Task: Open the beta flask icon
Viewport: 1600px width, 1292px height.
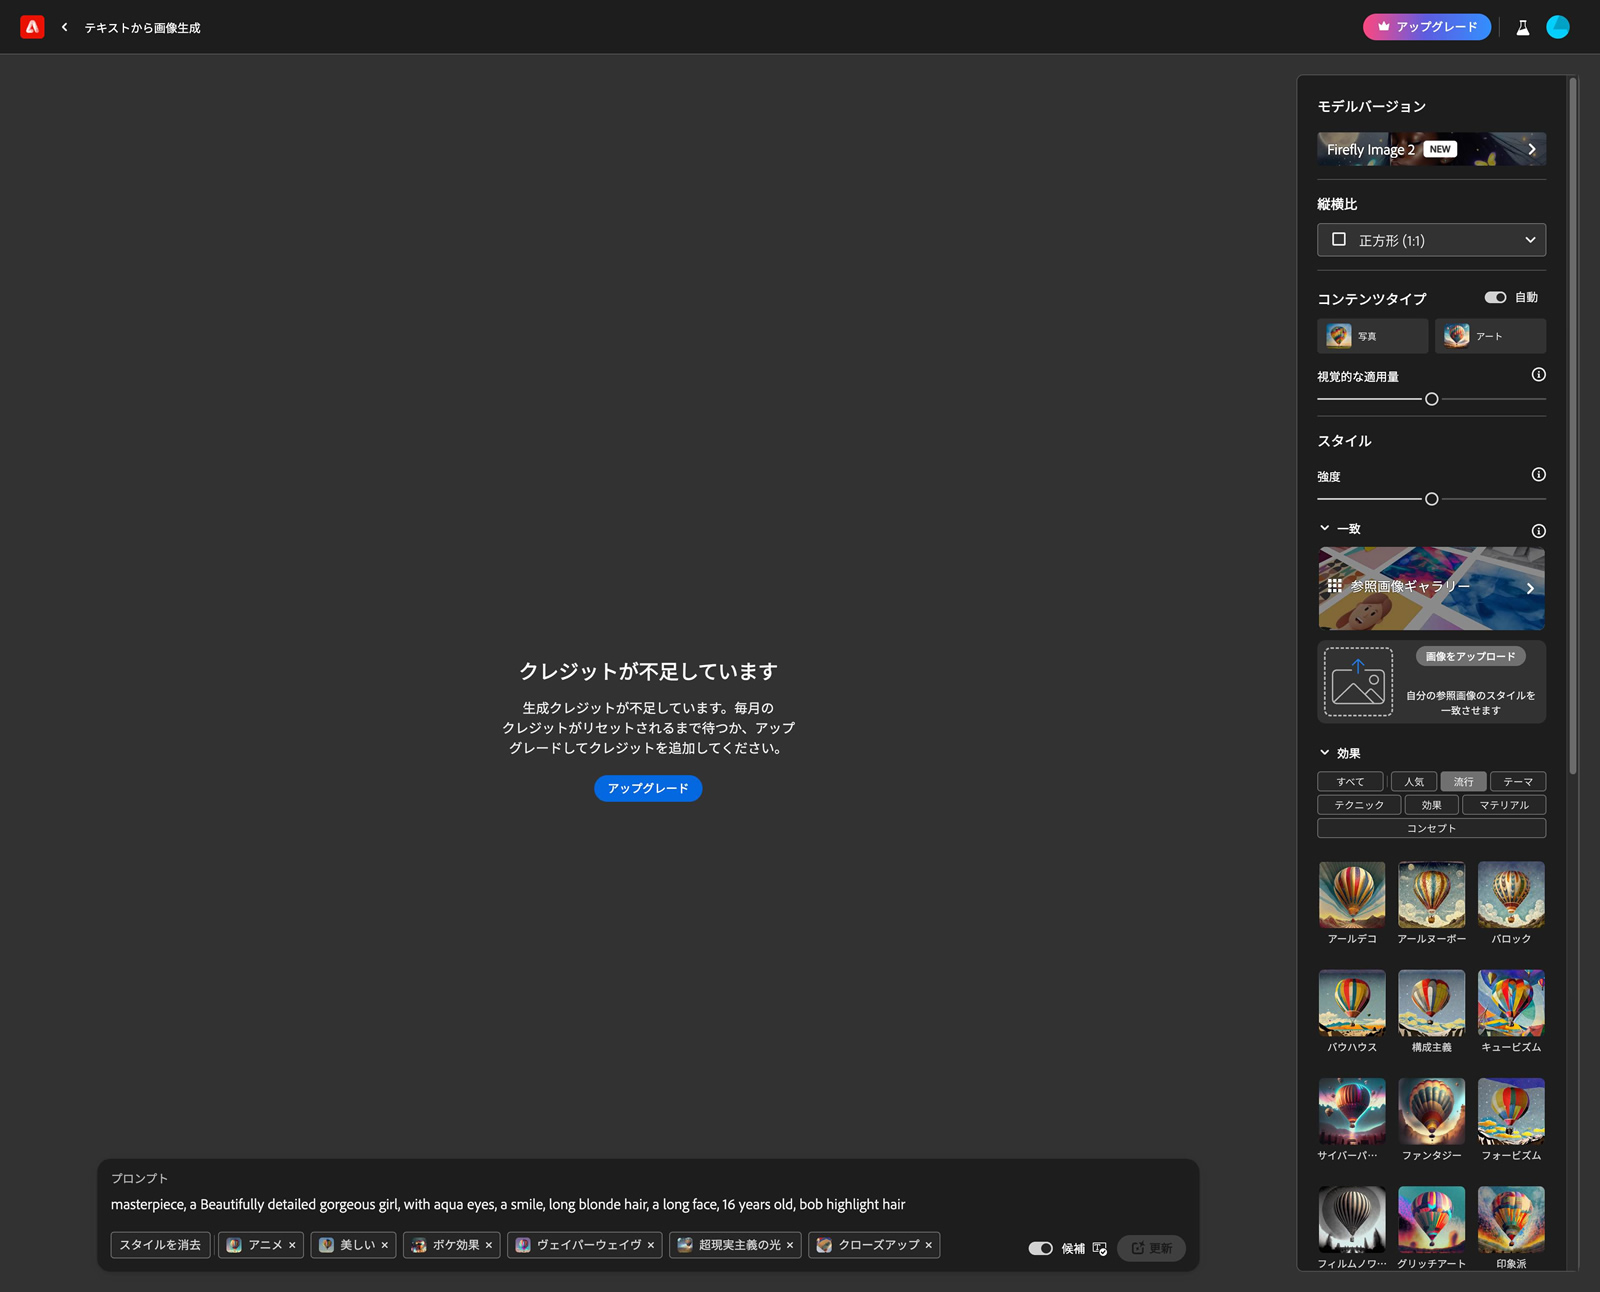Action: coord(1522,28)
